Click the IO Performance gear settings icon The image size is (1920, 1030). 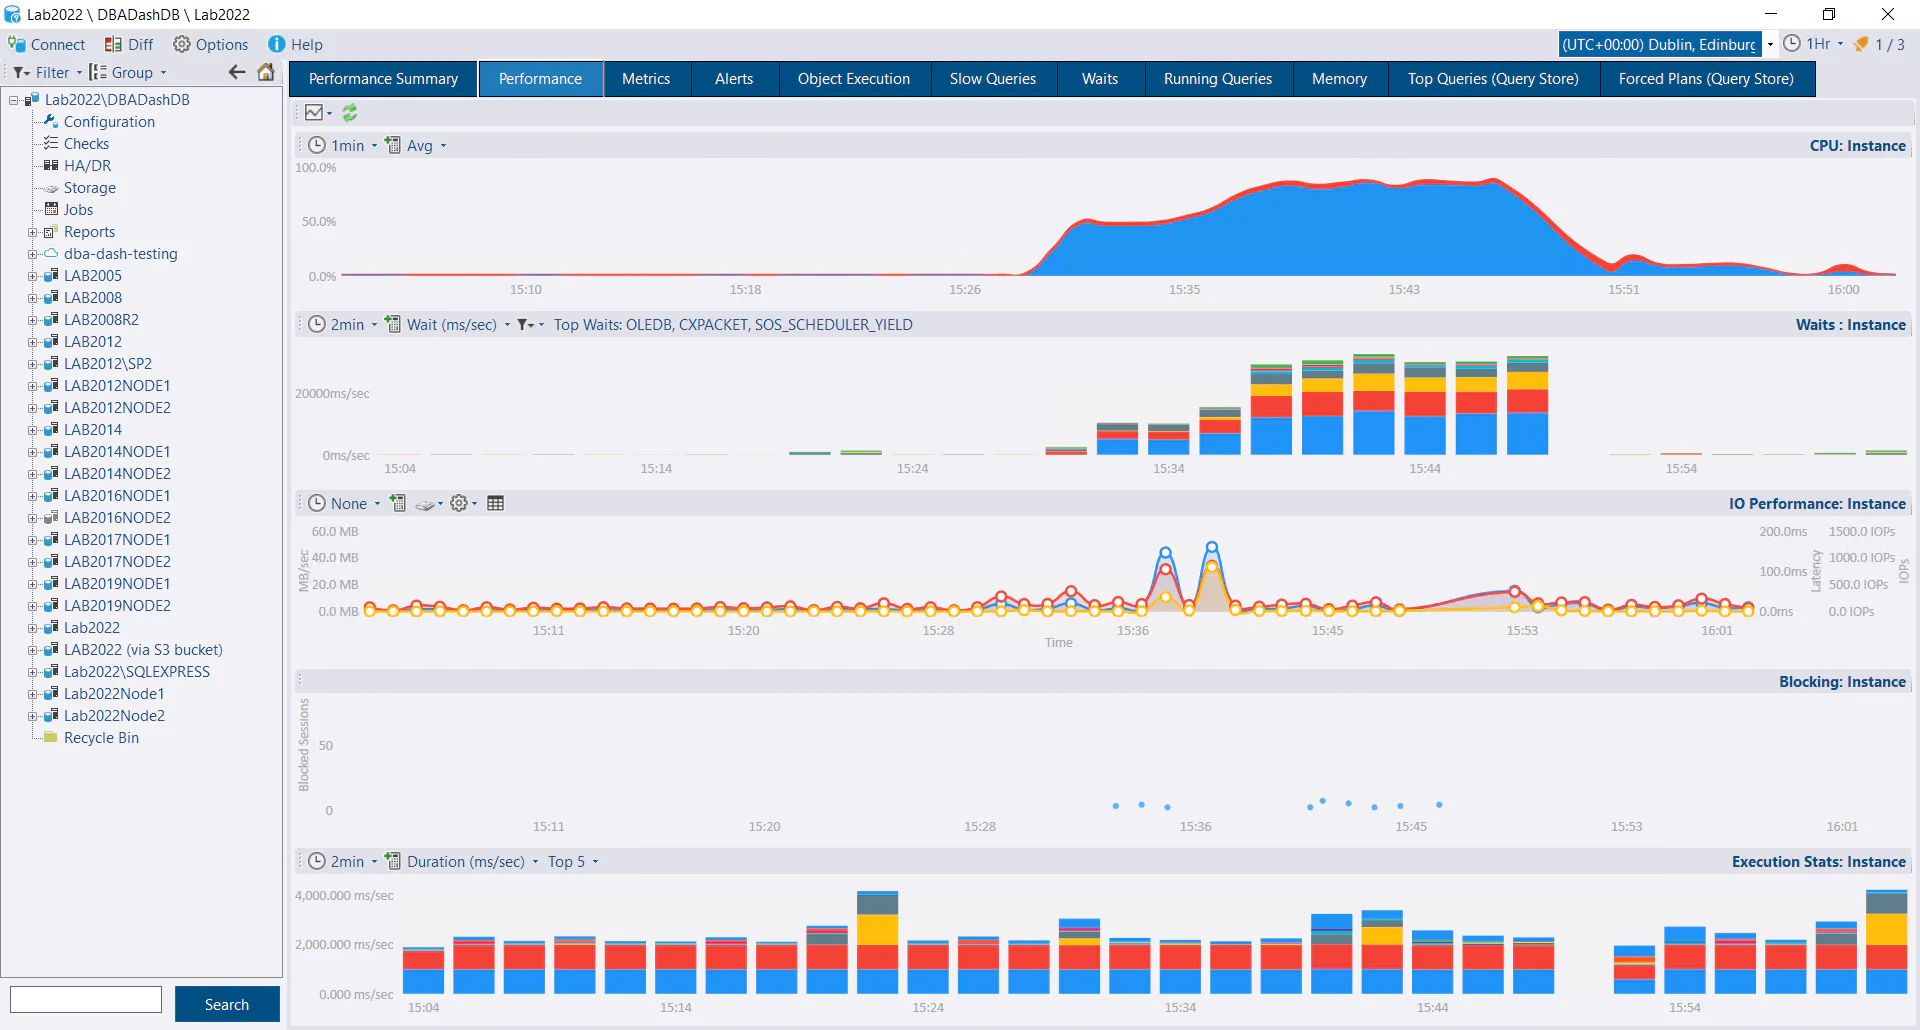tap(459, 504)
